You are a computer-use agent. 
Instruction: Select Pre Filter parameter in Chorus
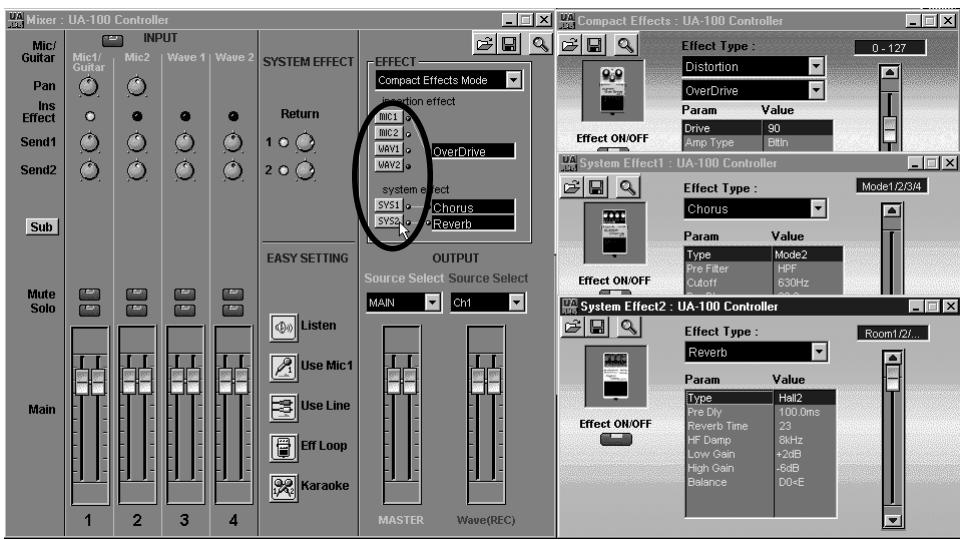[x=763, y=269]
